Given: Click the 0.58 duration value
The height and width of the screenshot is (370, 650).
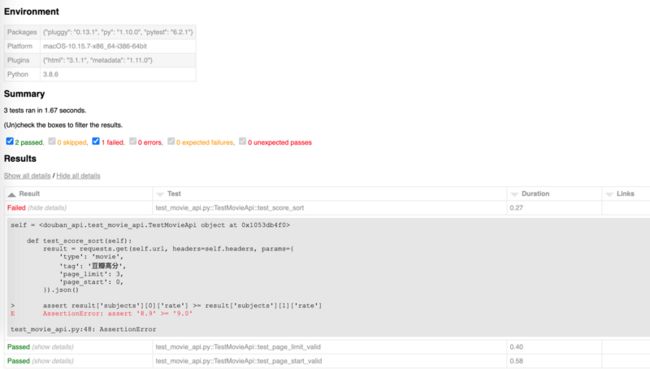Looking at the screenshot, I should coord(516,361).
